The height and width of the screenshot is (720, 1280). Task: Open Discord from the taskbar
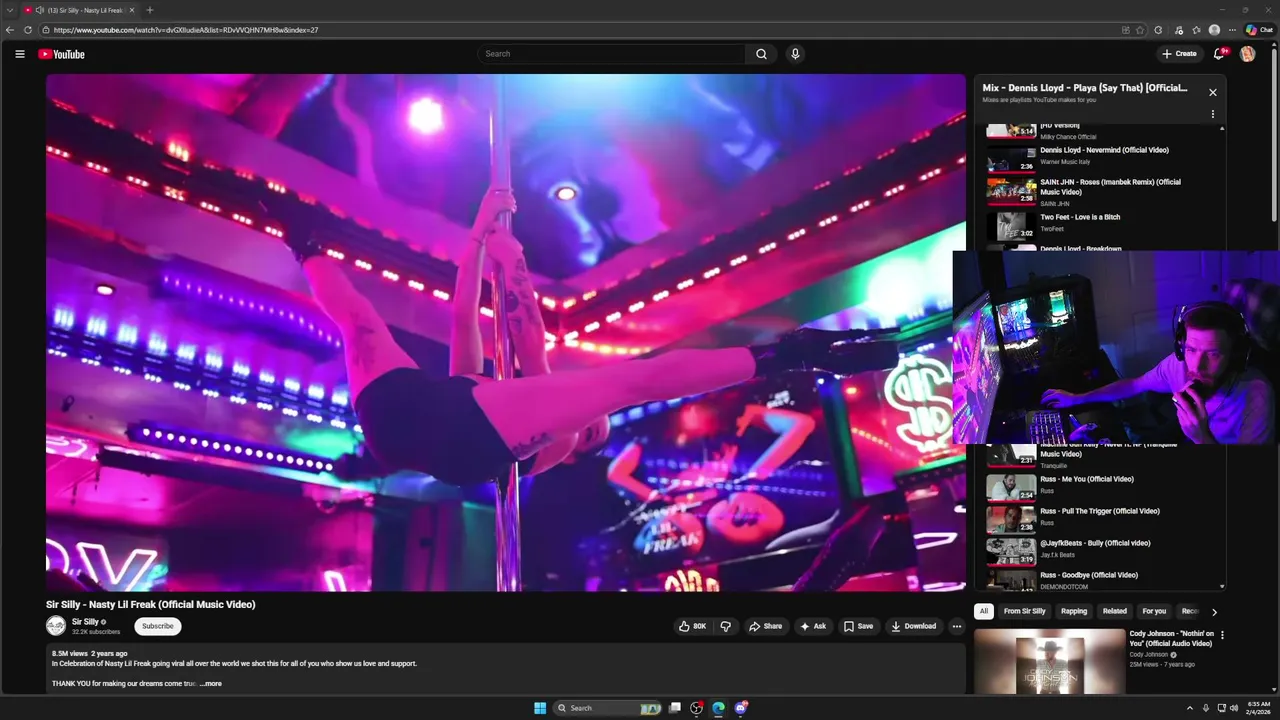(741, 708)
